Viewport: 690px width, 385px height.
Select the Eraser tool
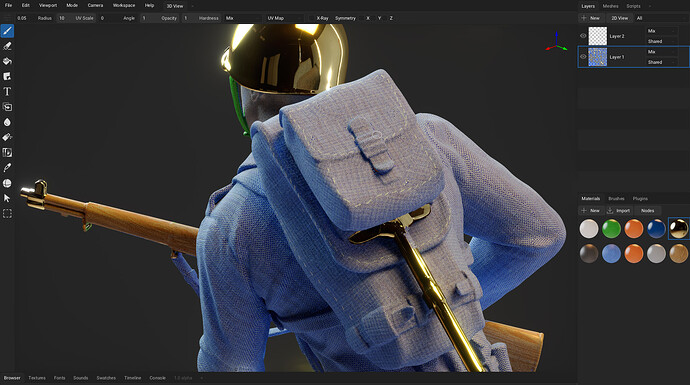(x=7, y=46)
